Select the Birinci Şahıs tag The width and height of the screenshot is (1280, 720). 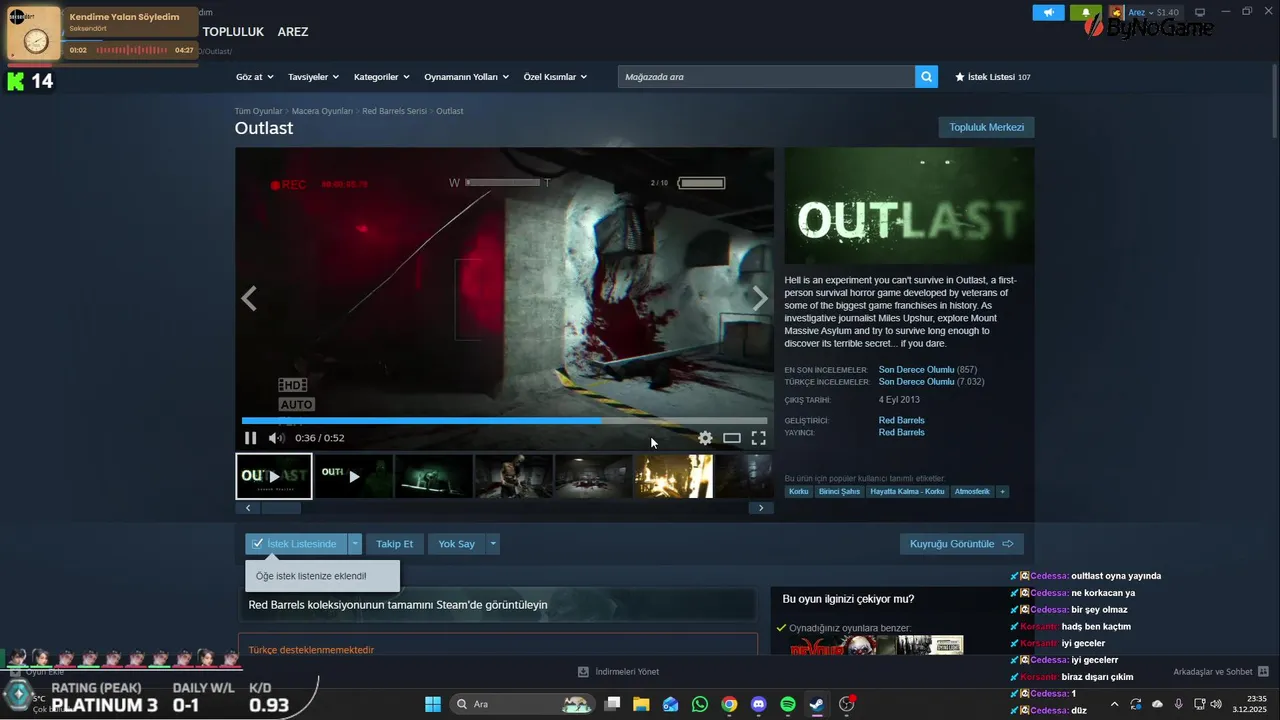tap(839, 491)
